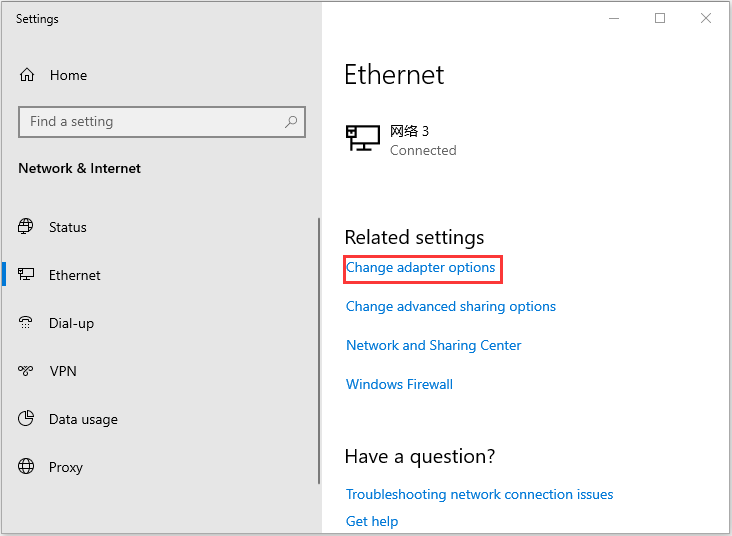Click the Data usage icon

tap(27, 419)
